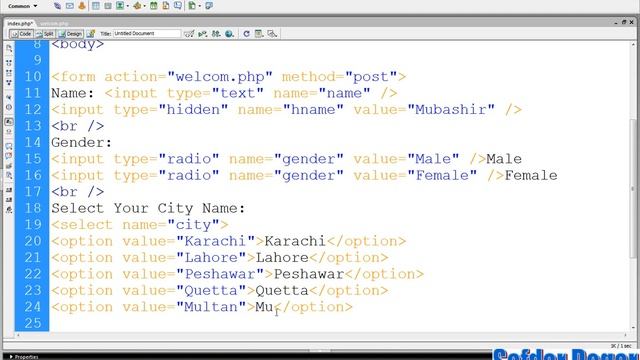The image size is (640, 360).
Task: Switch to Split view
Action: [44, 34]
